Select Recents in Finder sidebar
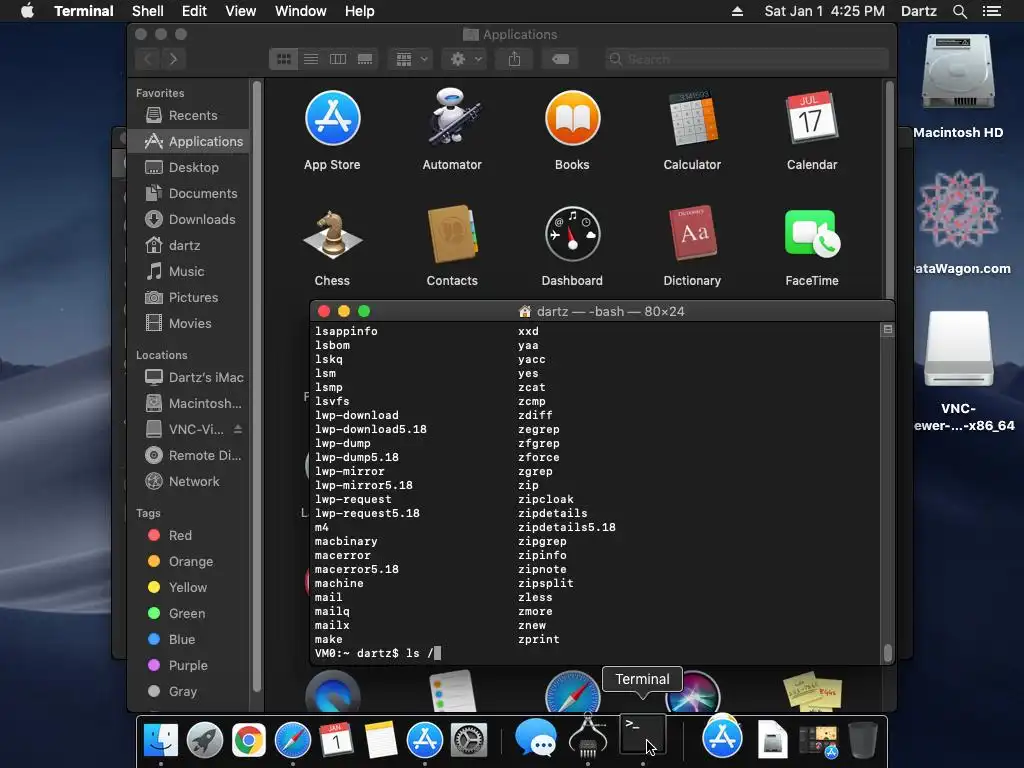The width and height of the screenshot is (1024, 768). tap(188, 116)
